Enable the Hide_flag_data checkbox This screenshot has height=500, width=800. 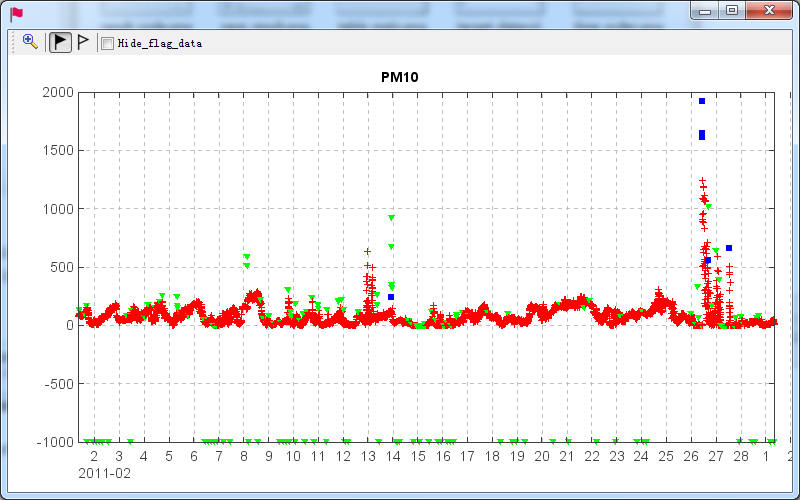pos(107,43)
